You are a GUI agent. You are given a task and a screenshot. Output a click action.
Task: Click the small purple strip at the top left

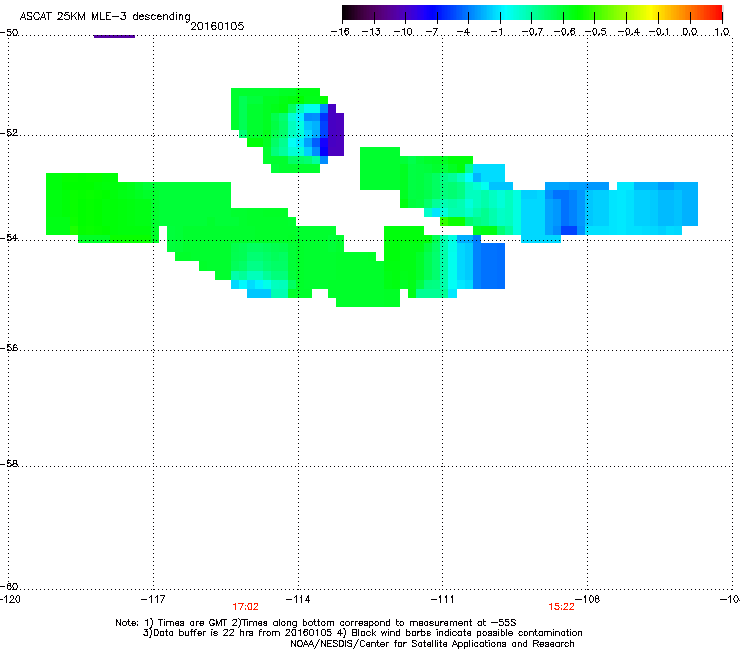(114, 36)
